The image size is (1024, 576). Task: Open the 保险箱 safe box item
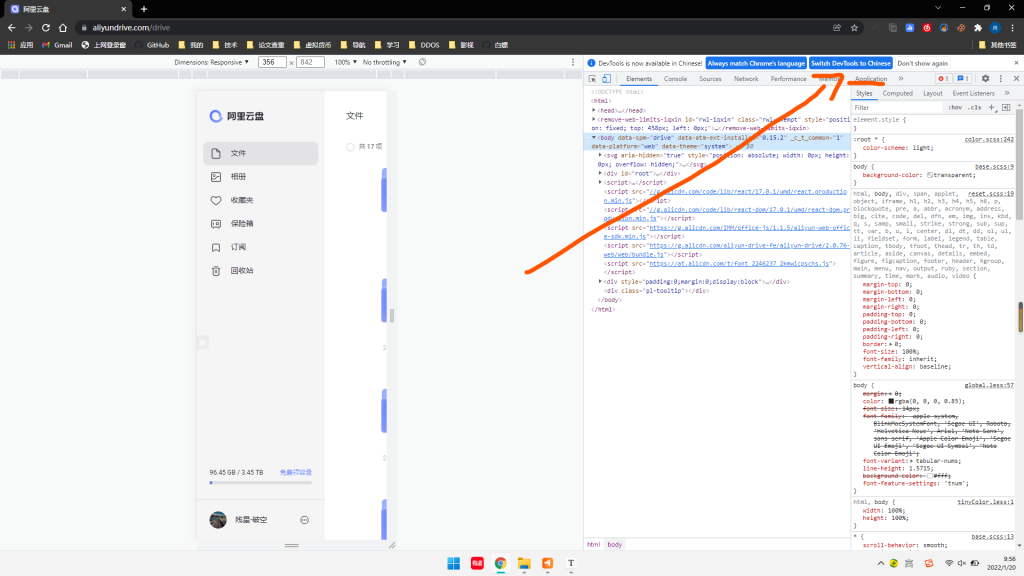[x=261, y=223]
